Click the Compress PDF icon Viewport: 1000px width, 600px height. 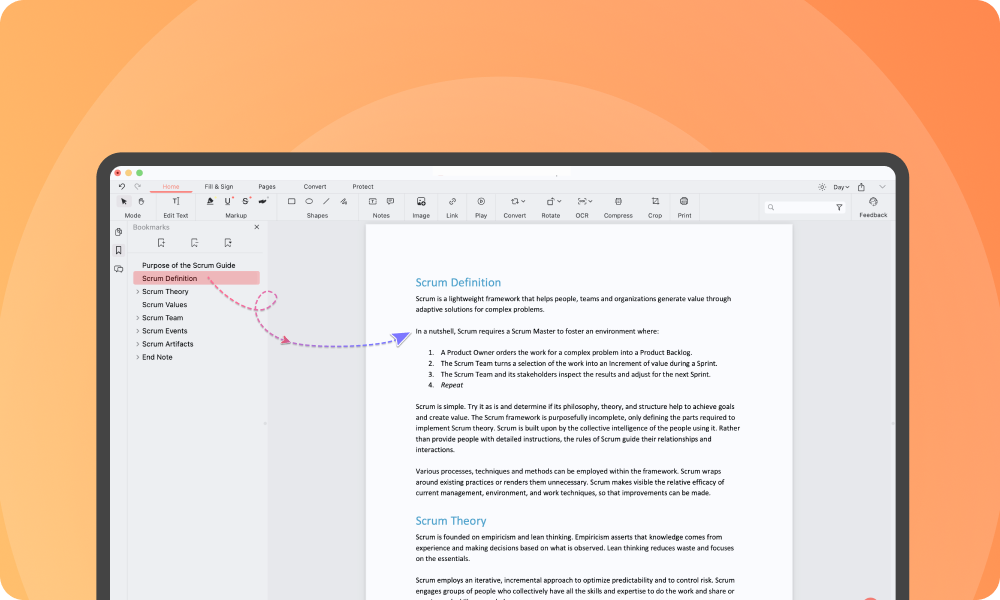(x=618, y=201)
